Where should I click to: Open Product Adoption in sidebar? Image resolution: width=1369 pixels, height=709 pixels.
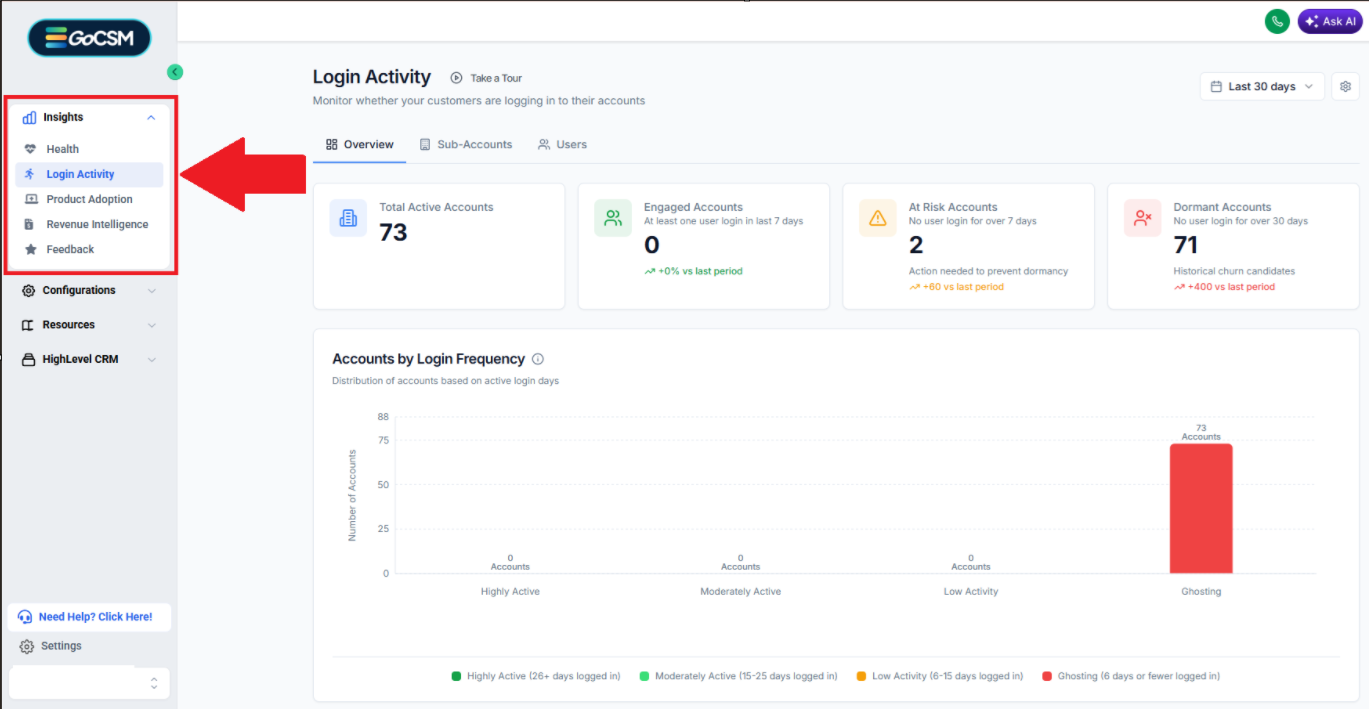point(89,199)
